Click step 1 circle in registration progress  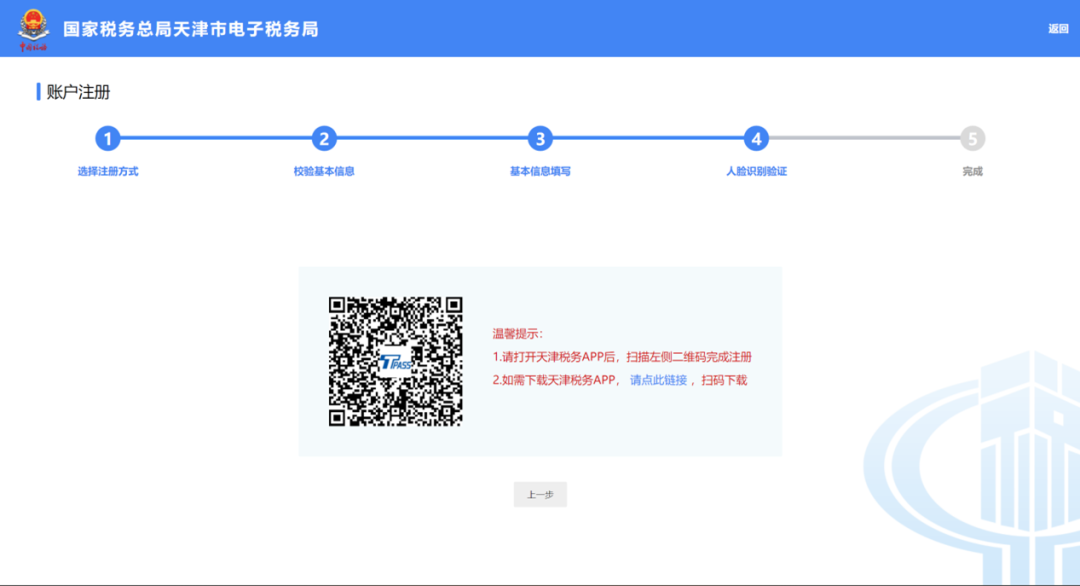click(x=107, y=138)
